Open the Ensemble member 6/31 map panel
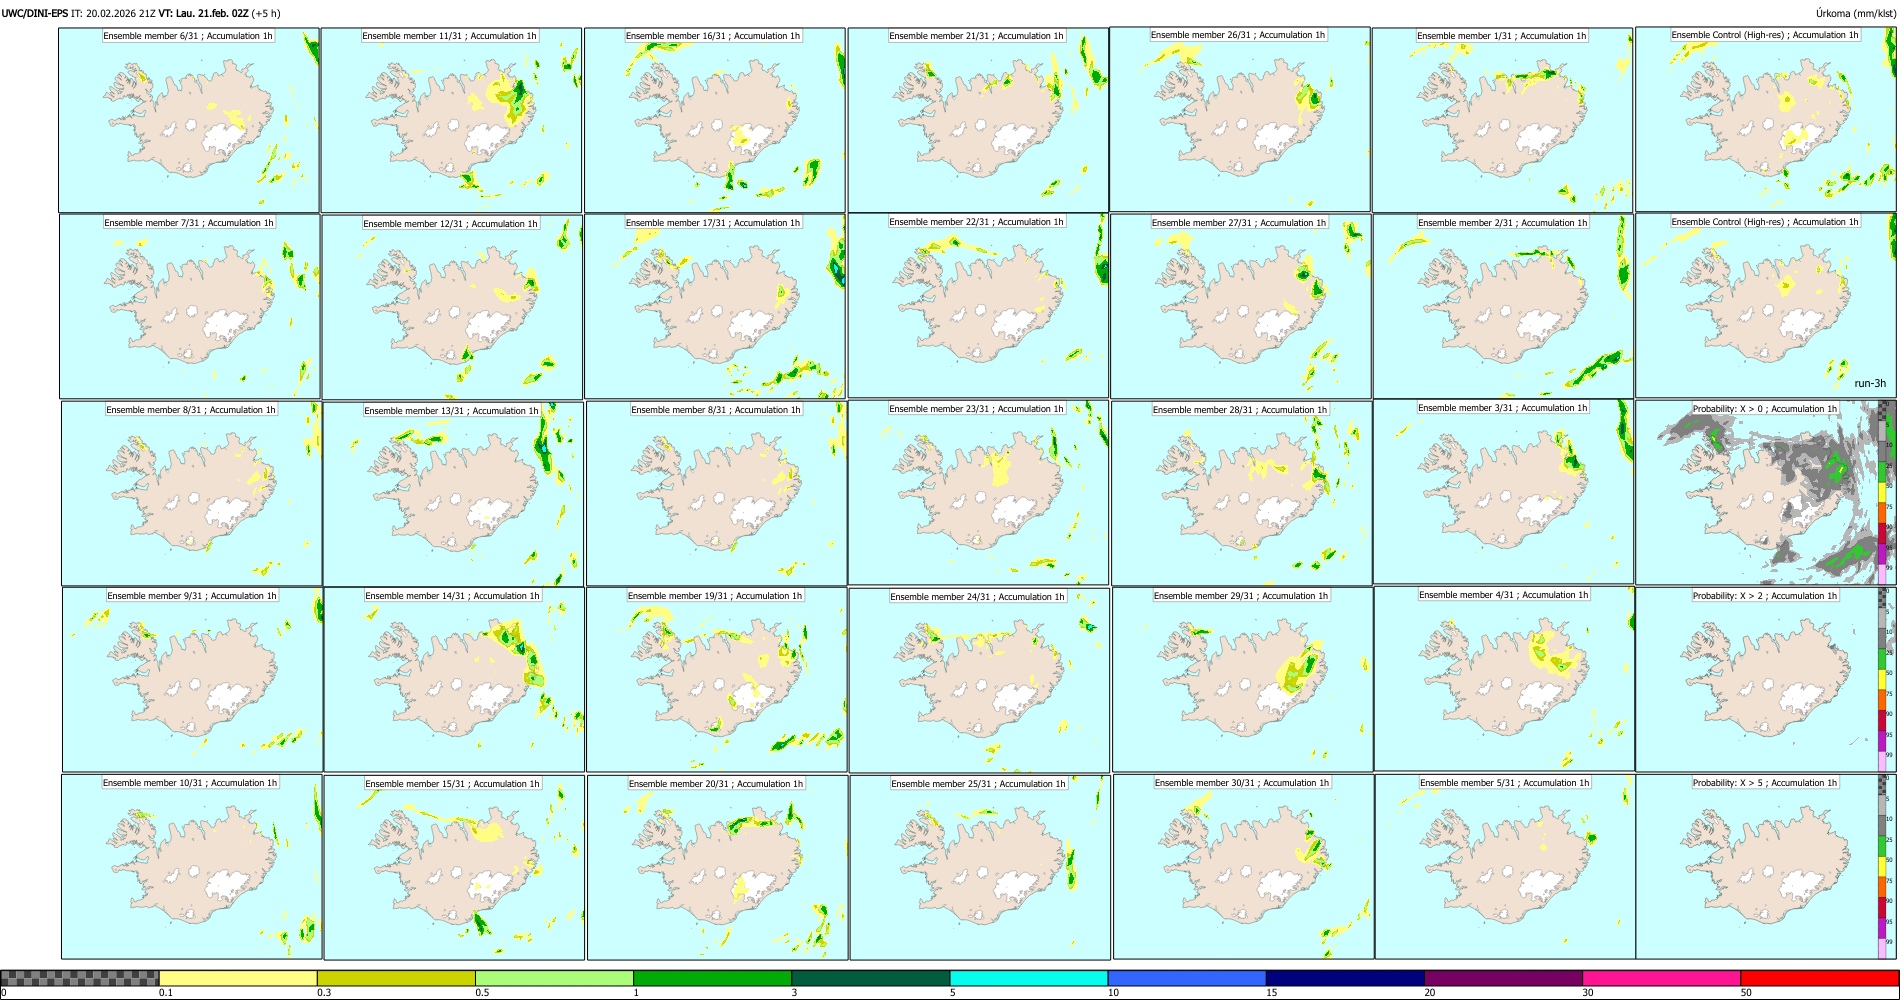1900x1000 pixels. [x=189, y=120]
